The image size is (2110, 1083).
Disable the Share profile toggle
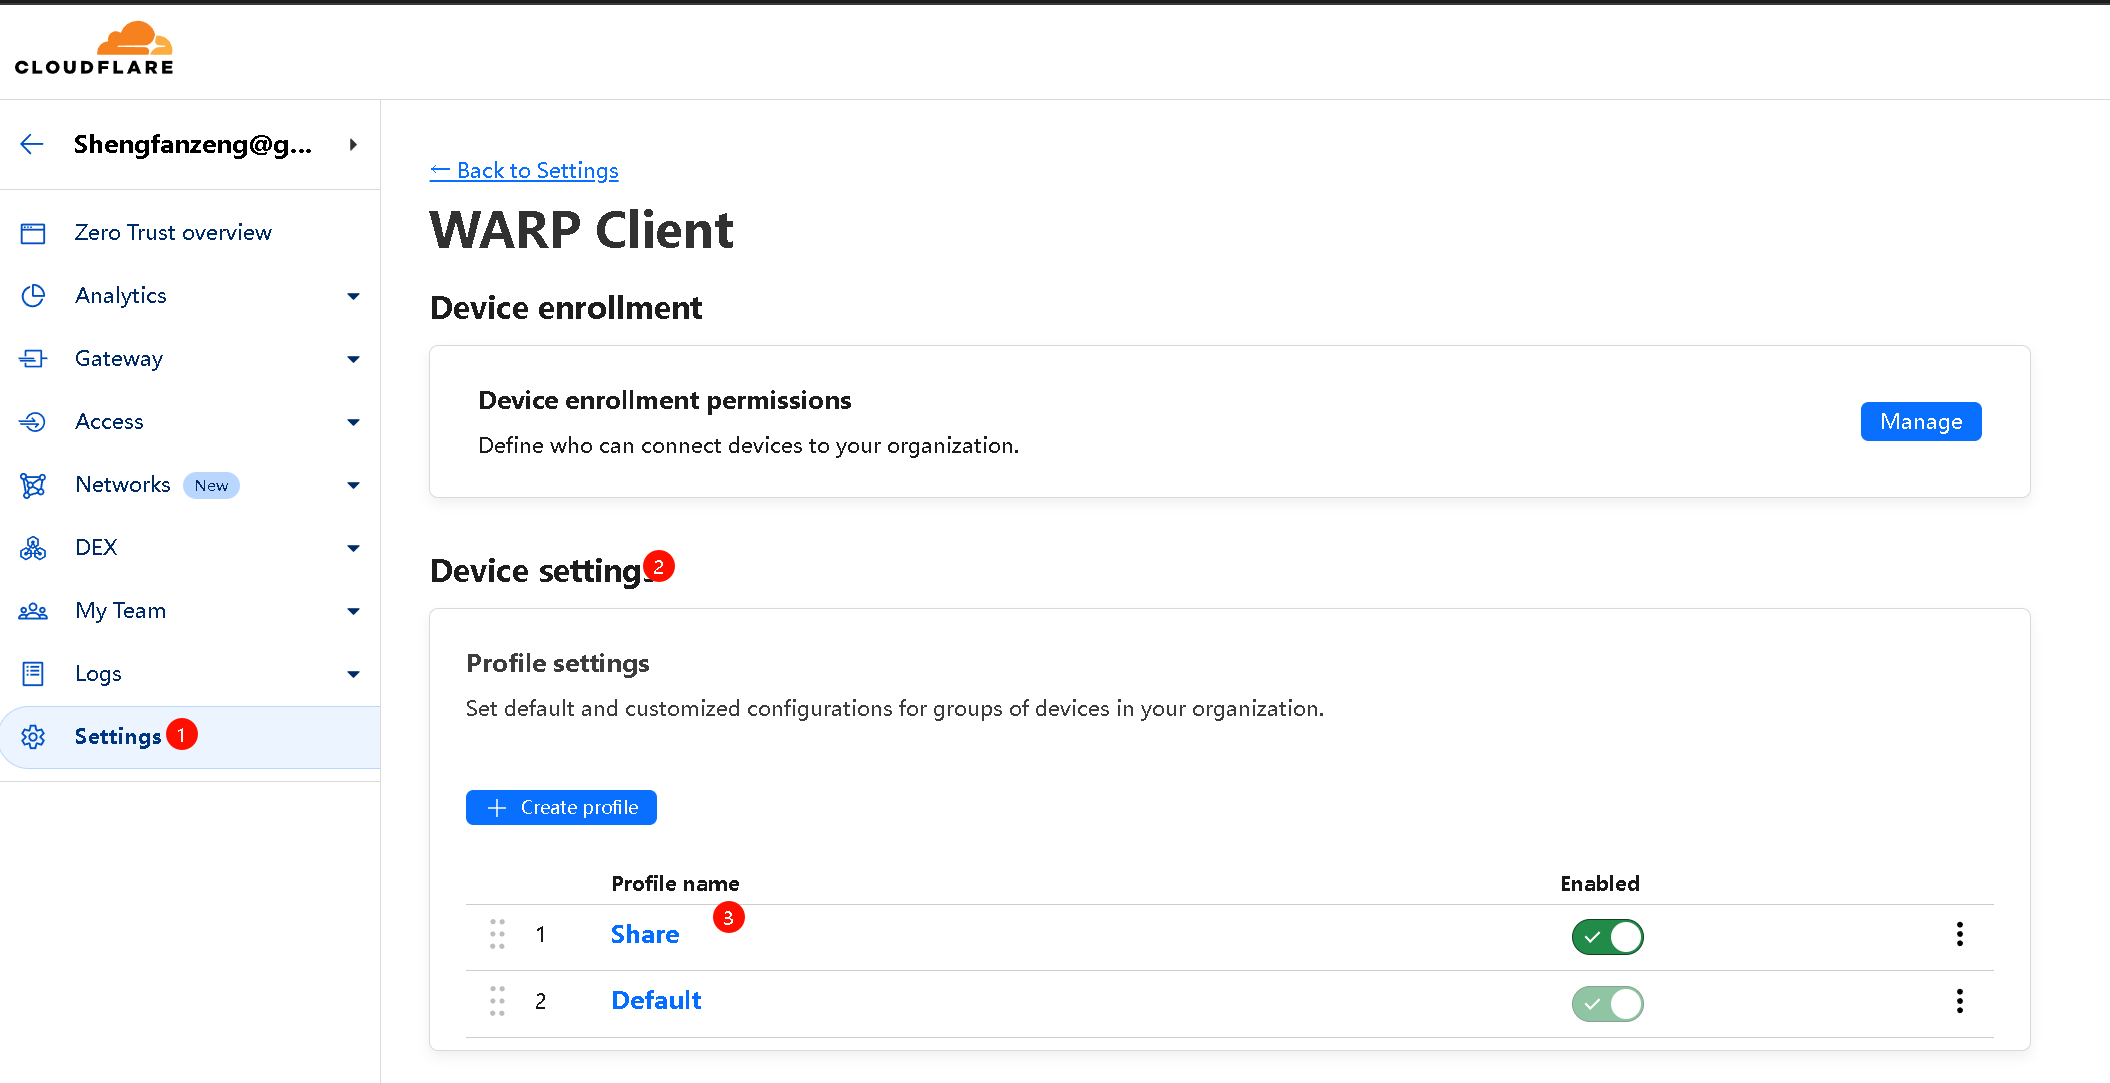1607,937
